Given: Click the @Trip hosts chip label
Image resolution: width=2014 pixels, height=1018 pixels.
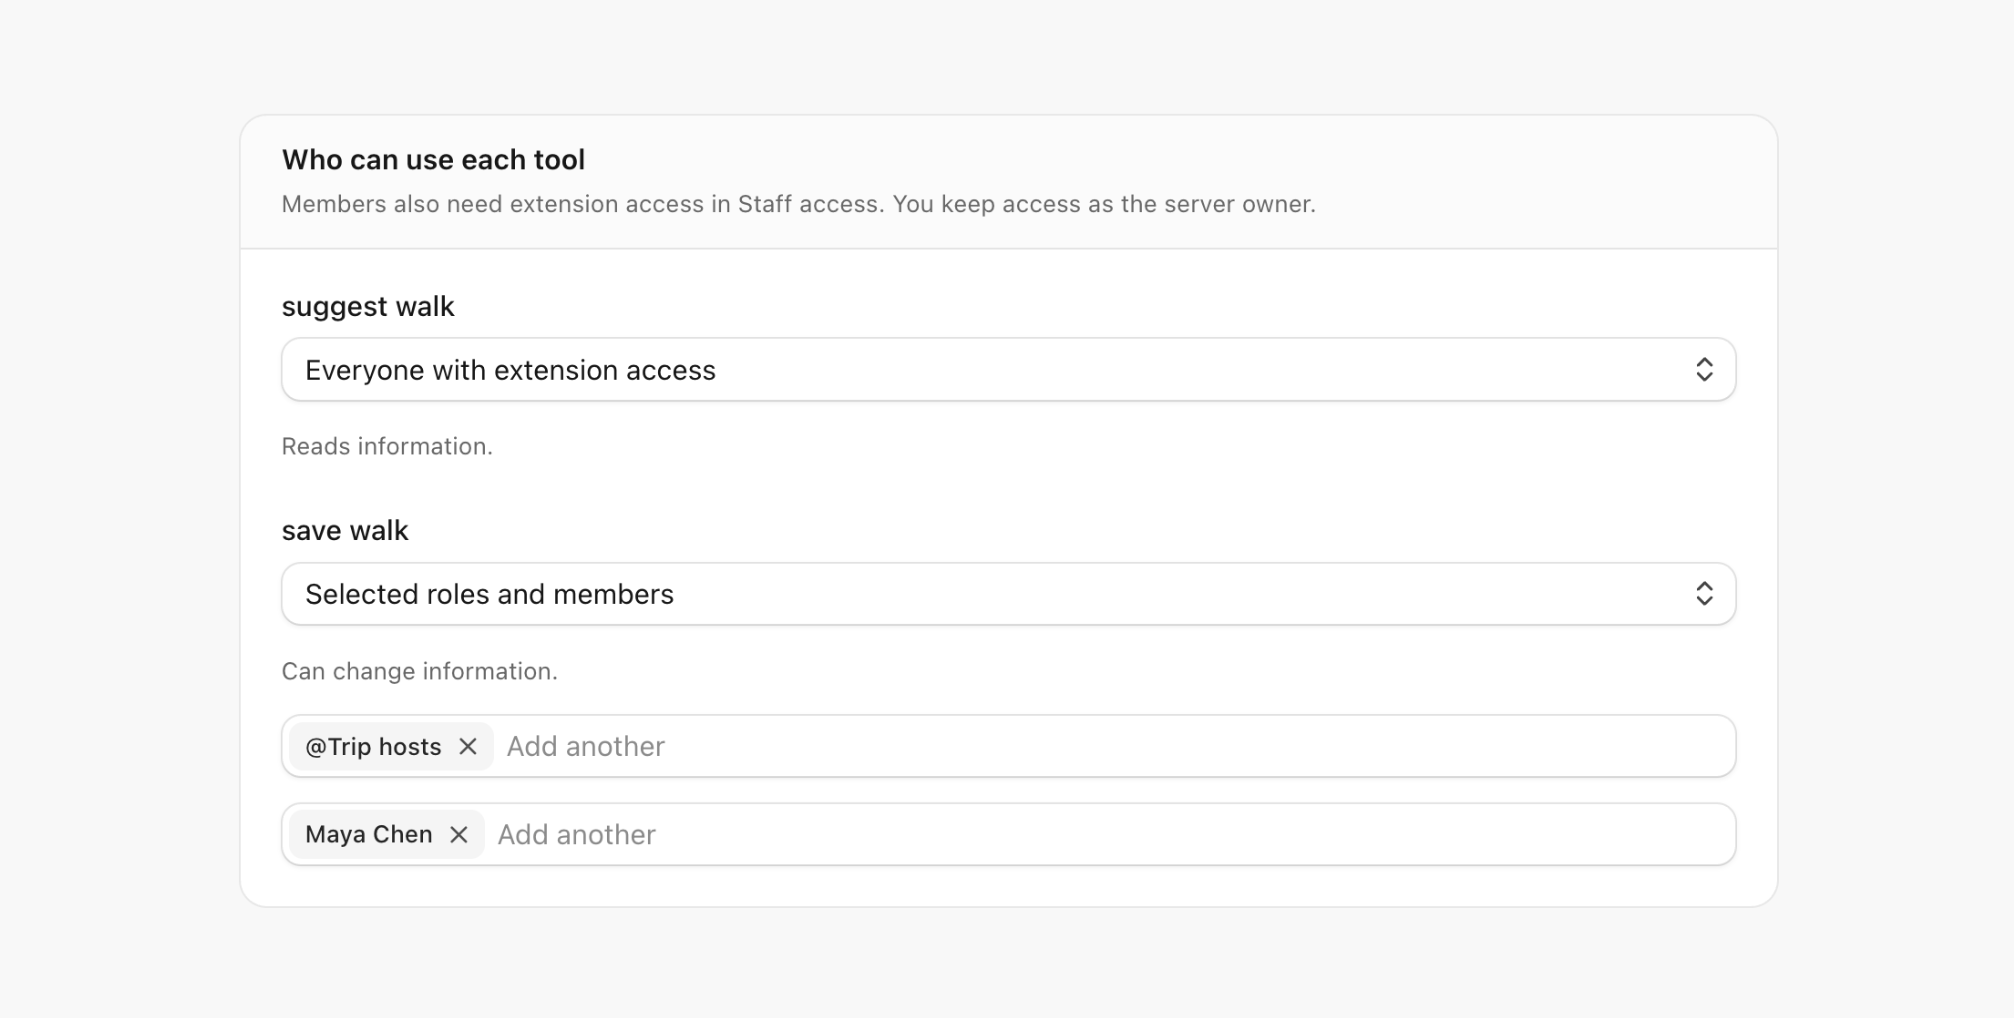Looking at the screenshot, I should 373,747.
